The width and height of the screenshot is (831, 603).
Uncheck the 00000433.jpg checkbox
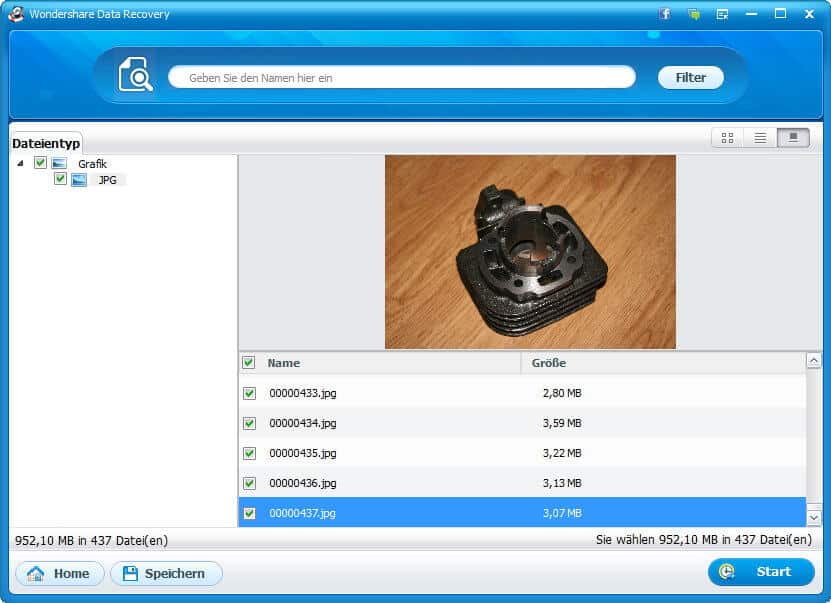[249, 393]
